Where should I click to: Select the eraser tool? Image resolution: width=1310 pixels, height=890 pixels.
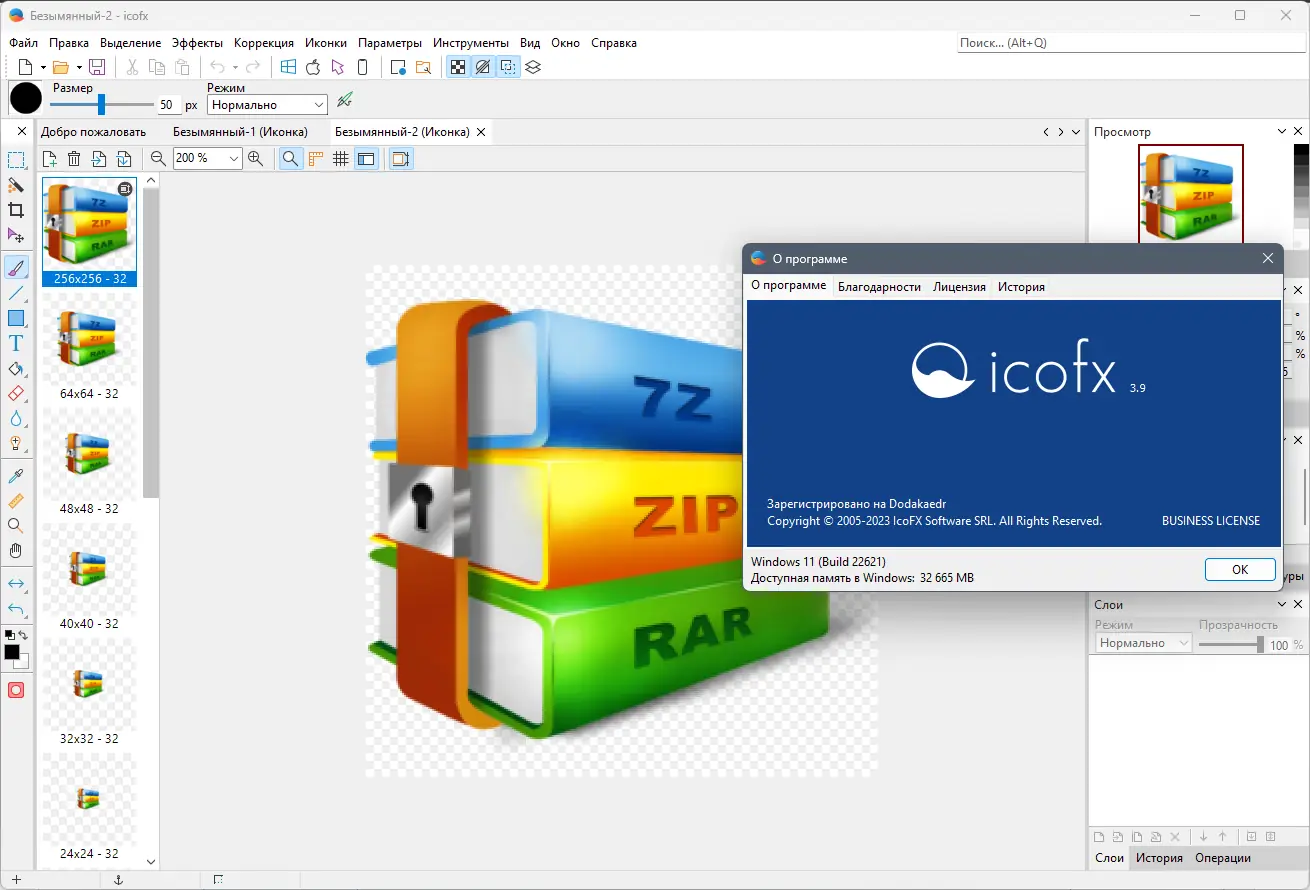(x=16, y=394)
